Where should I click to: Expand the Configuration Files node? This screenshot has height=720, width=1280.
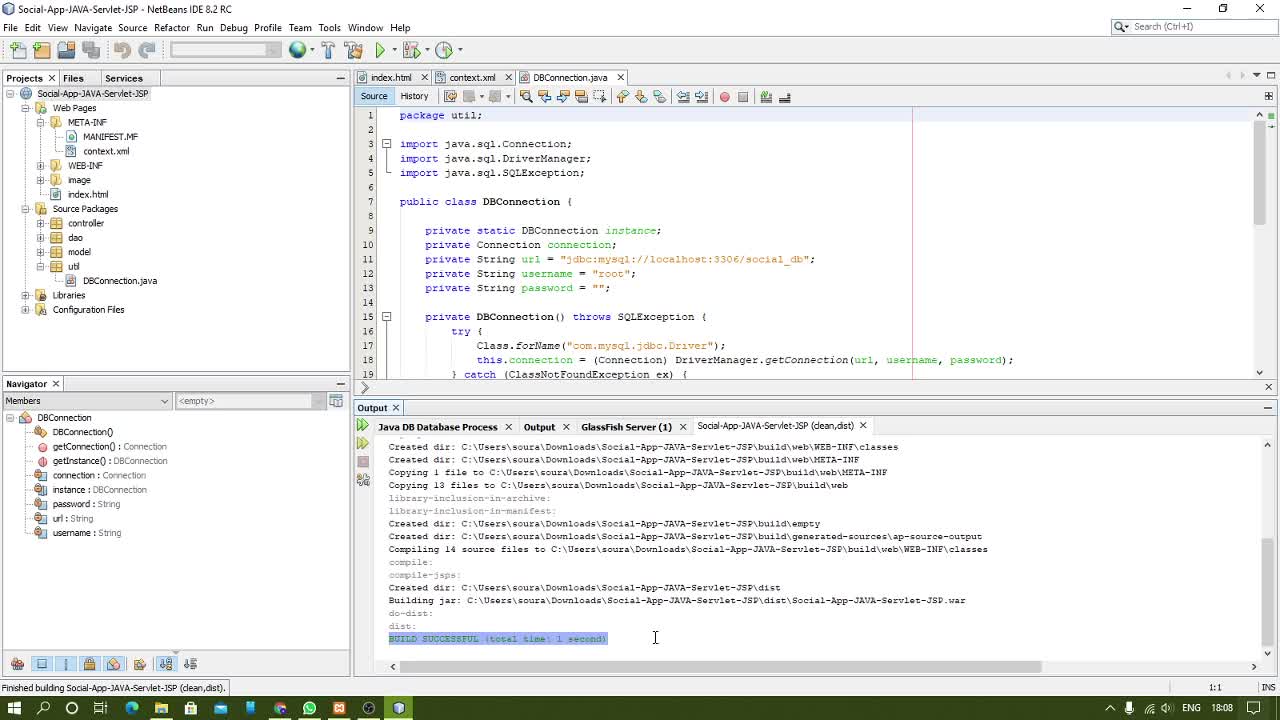25,310
